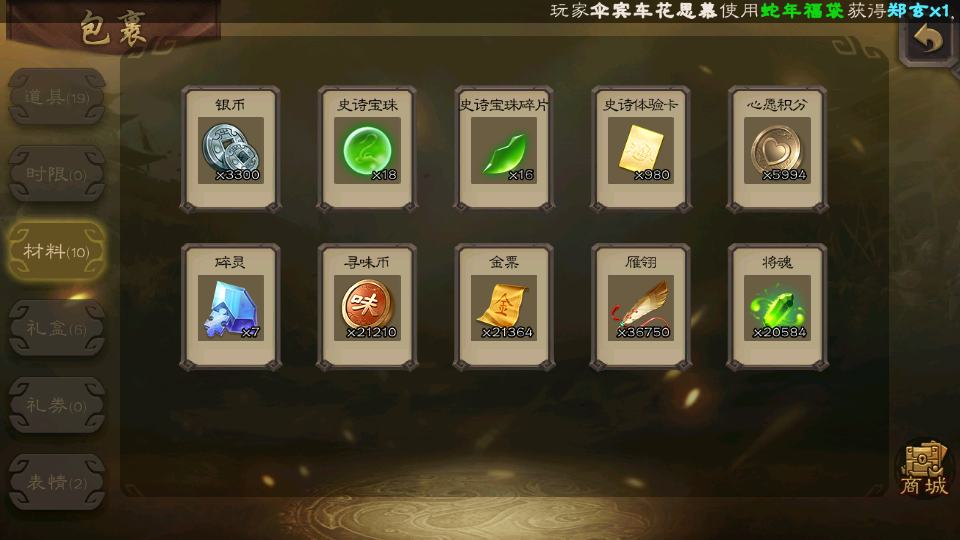Choose the 金票 golden scroll item
This screenshot has height=540, width=960.
[x=504, y=307]
